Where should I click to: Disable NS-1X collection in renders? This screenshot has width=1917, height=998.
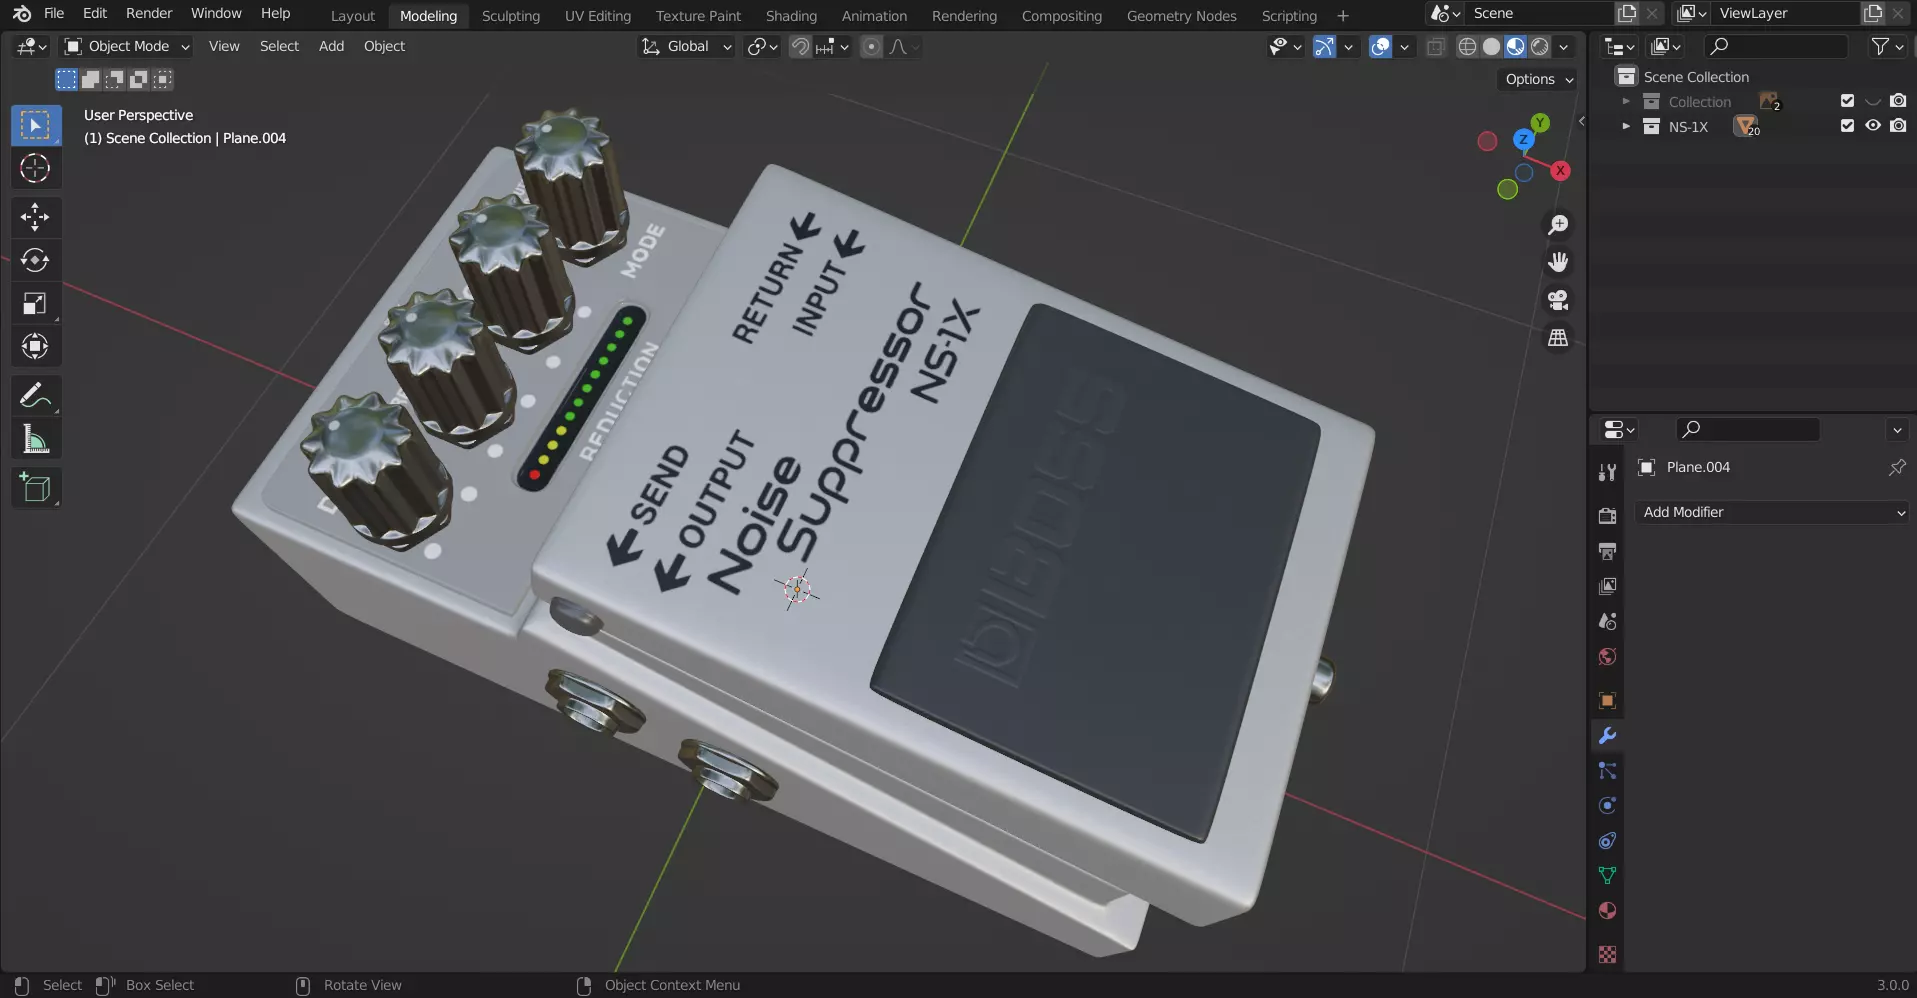coord(1898,126)
